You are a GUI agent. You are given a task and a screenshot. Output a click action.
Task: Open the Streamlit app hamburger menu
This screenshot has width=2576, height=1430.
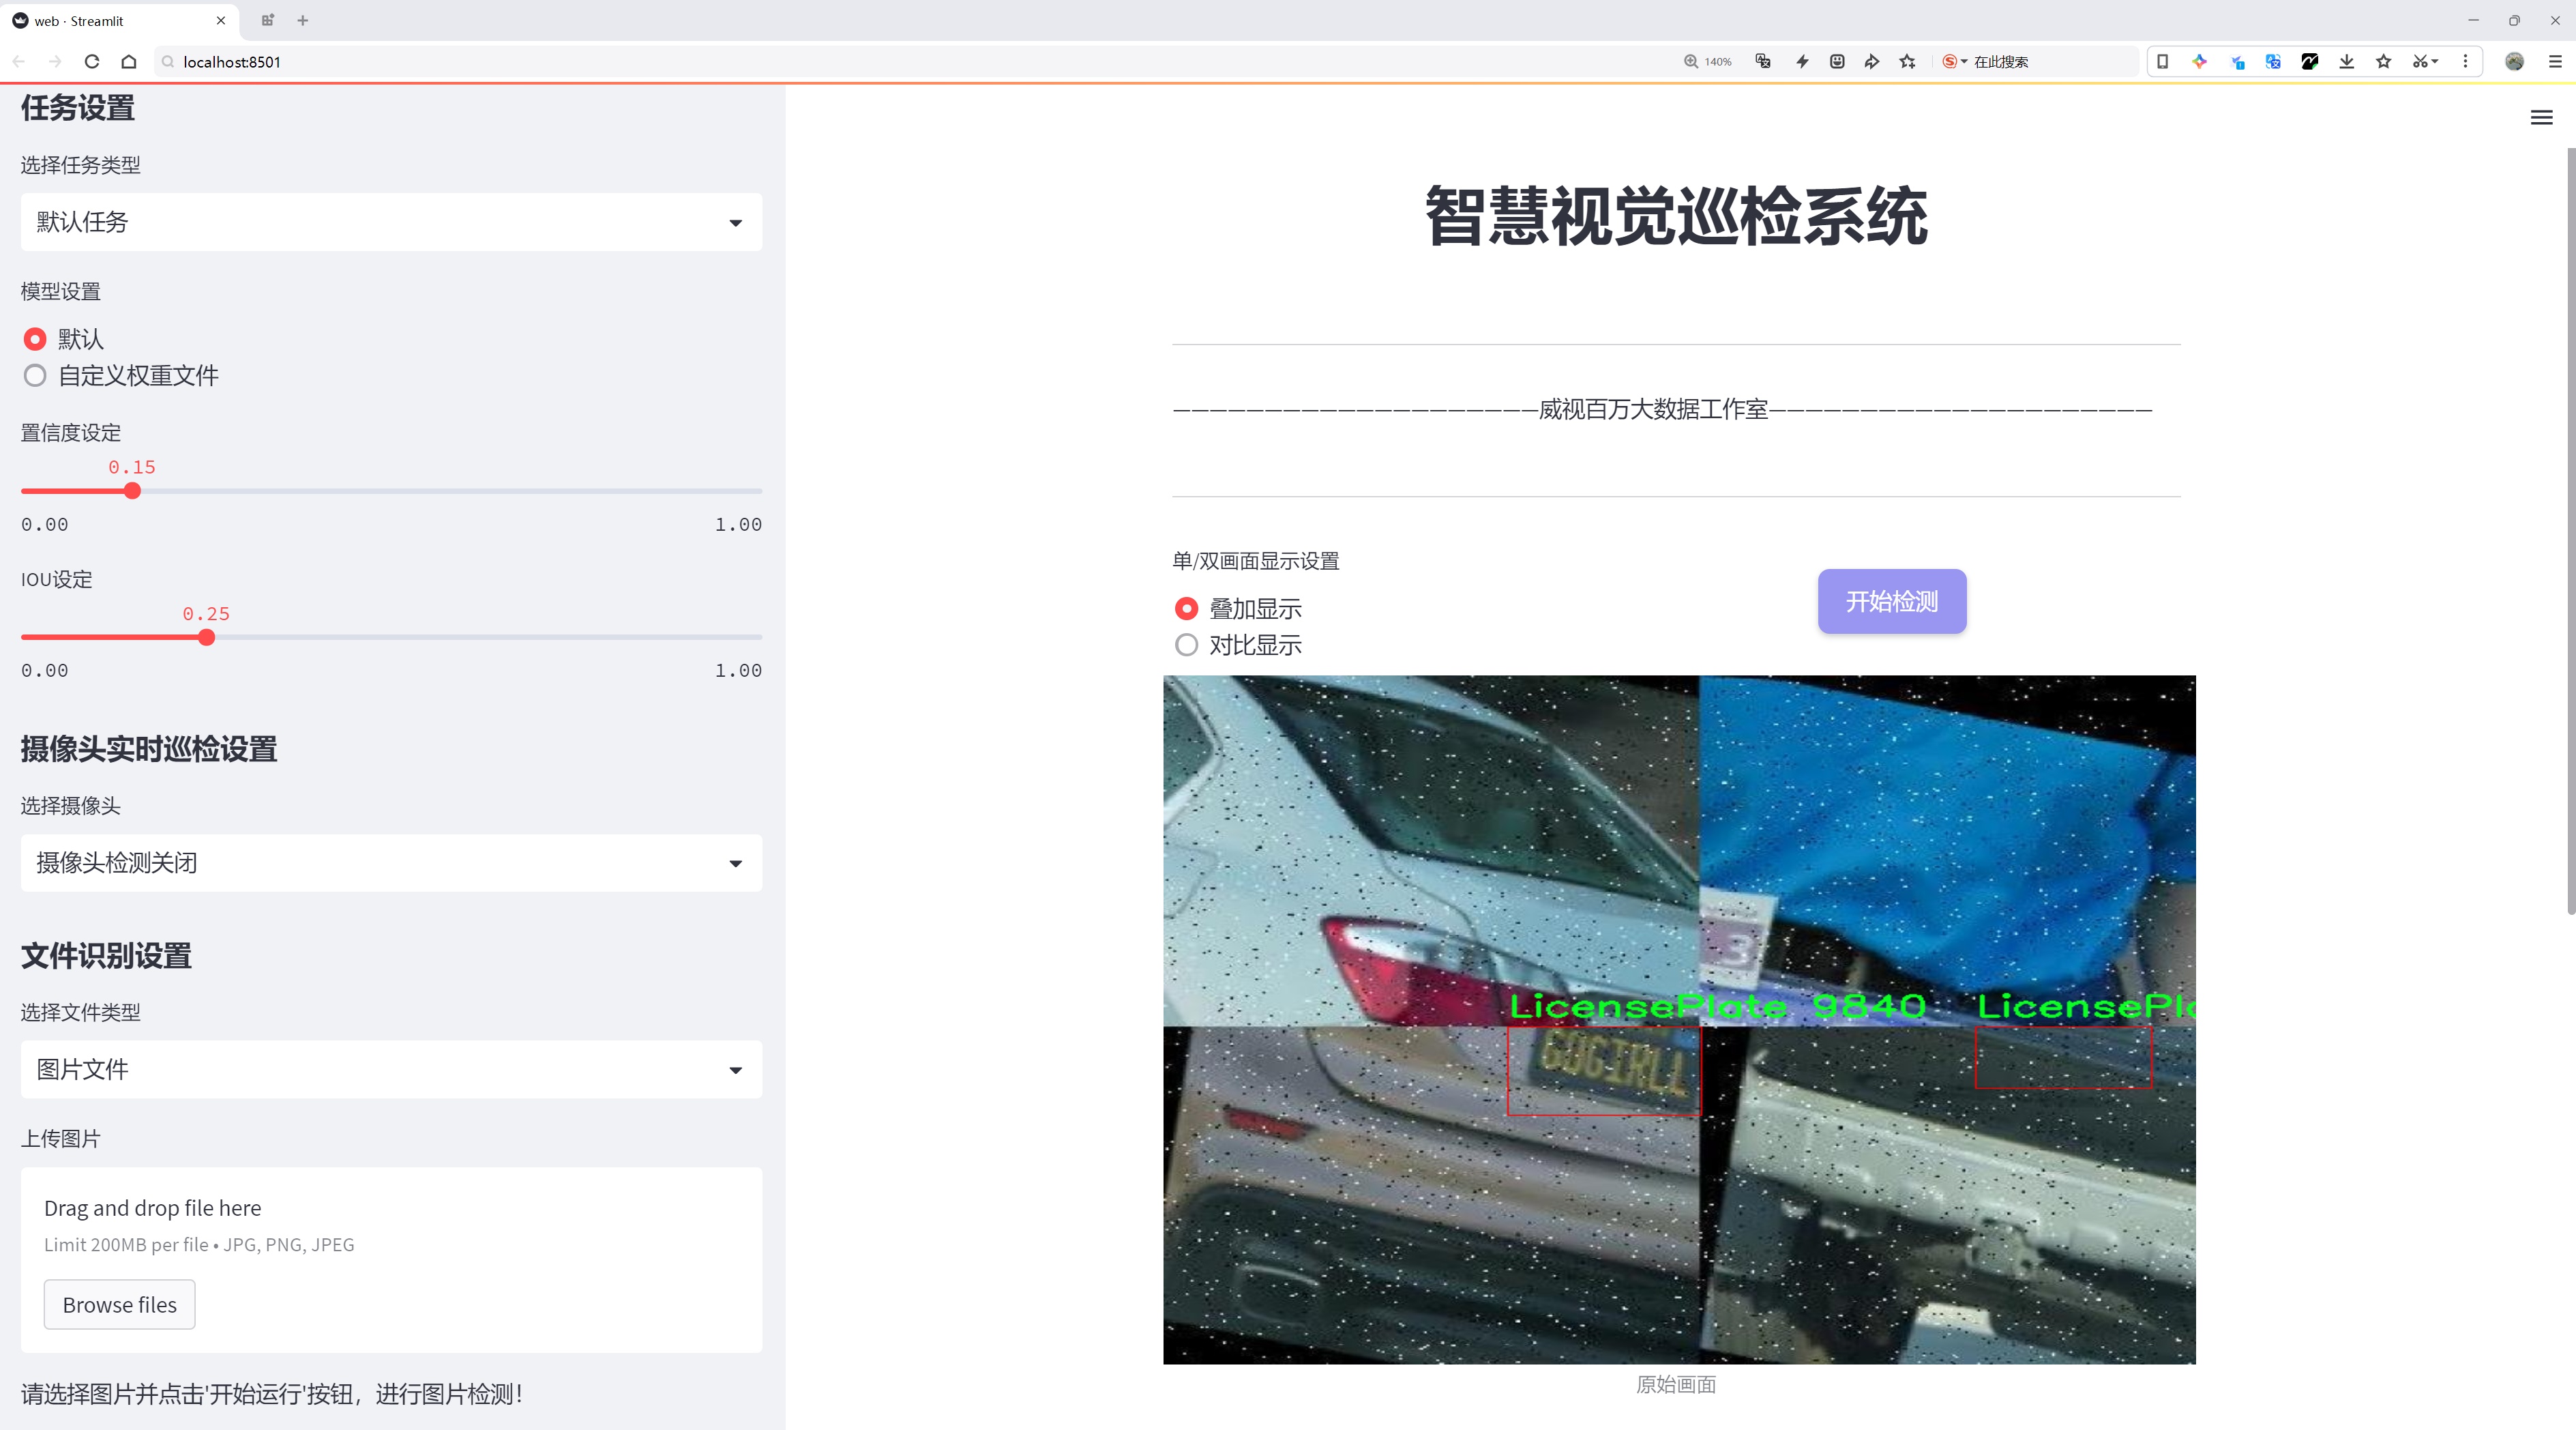point(2541,118)
